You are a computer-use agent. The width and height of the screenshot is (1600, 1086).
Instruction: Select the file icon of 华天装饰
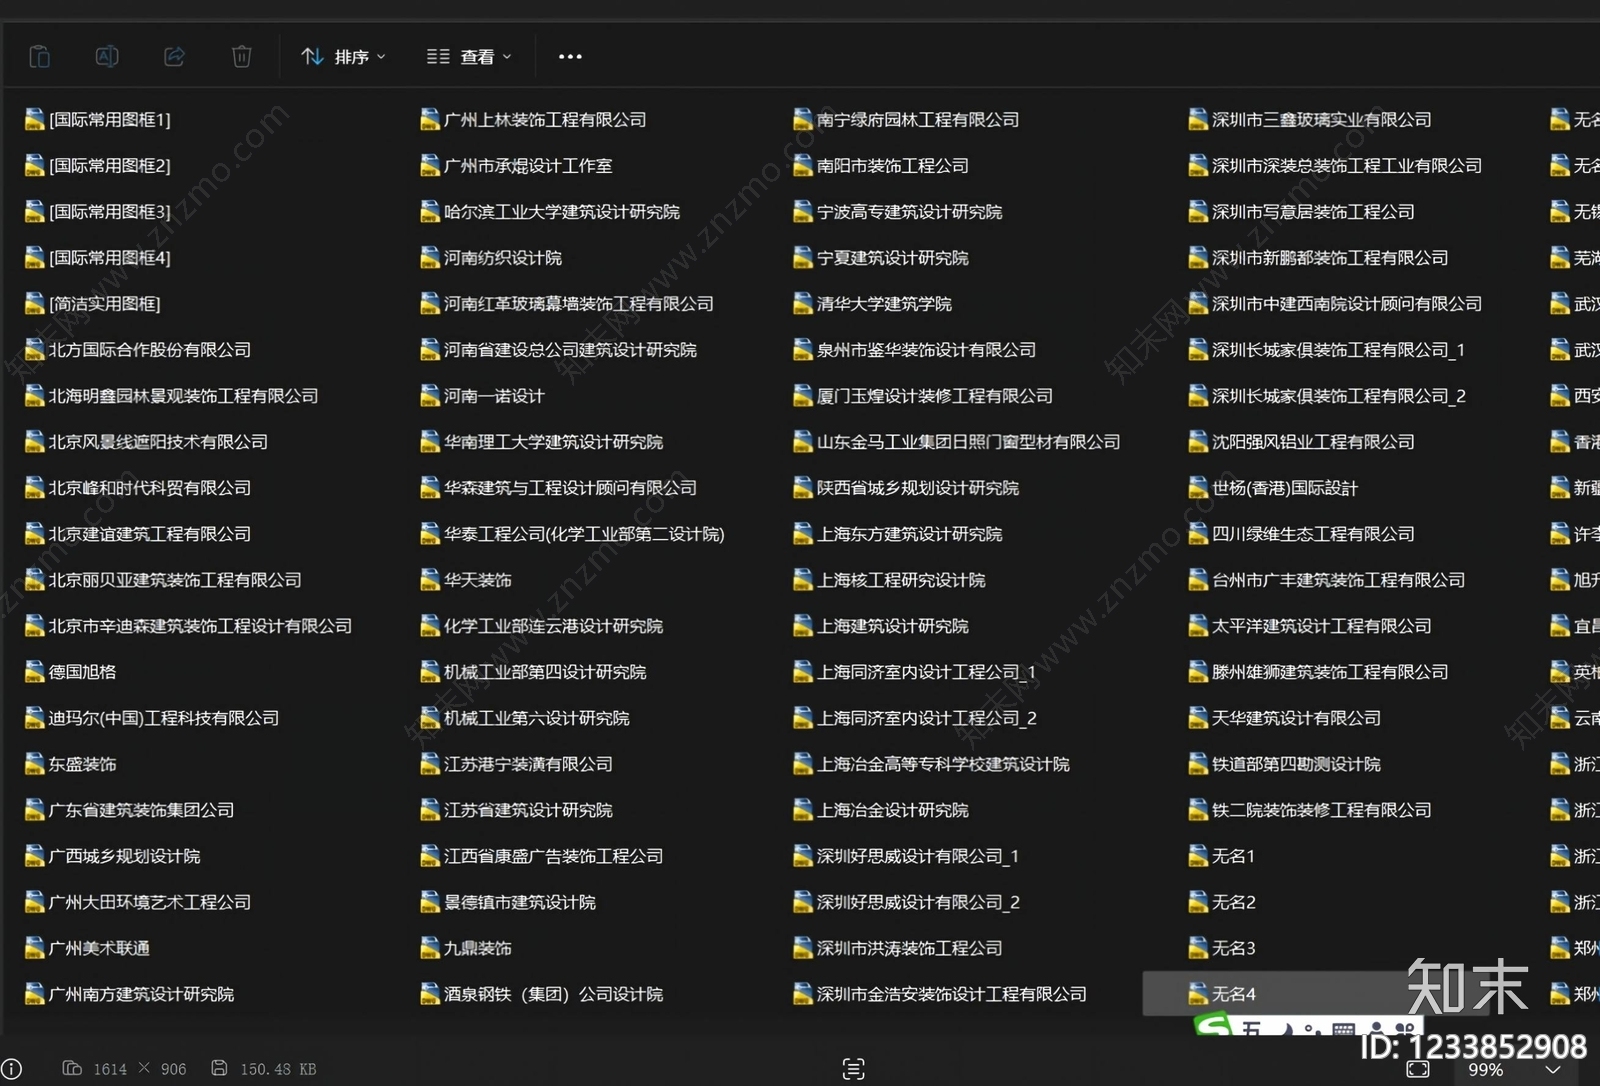pyautogui.click(x=430, y=580)
